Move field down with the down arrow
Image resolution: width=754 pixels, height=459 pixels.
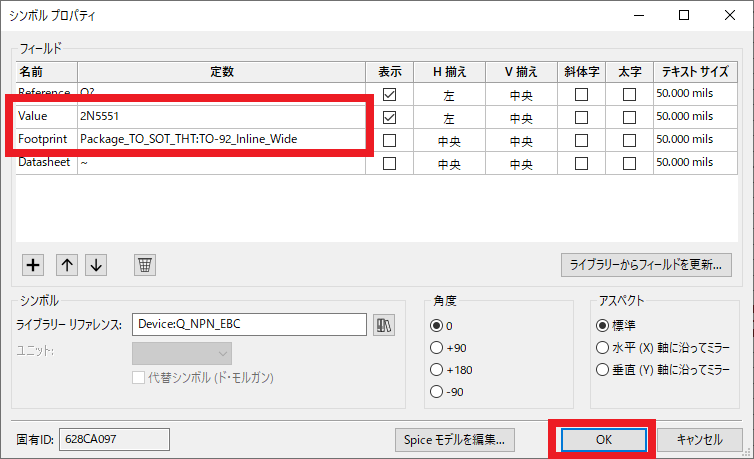click(95, 265)
